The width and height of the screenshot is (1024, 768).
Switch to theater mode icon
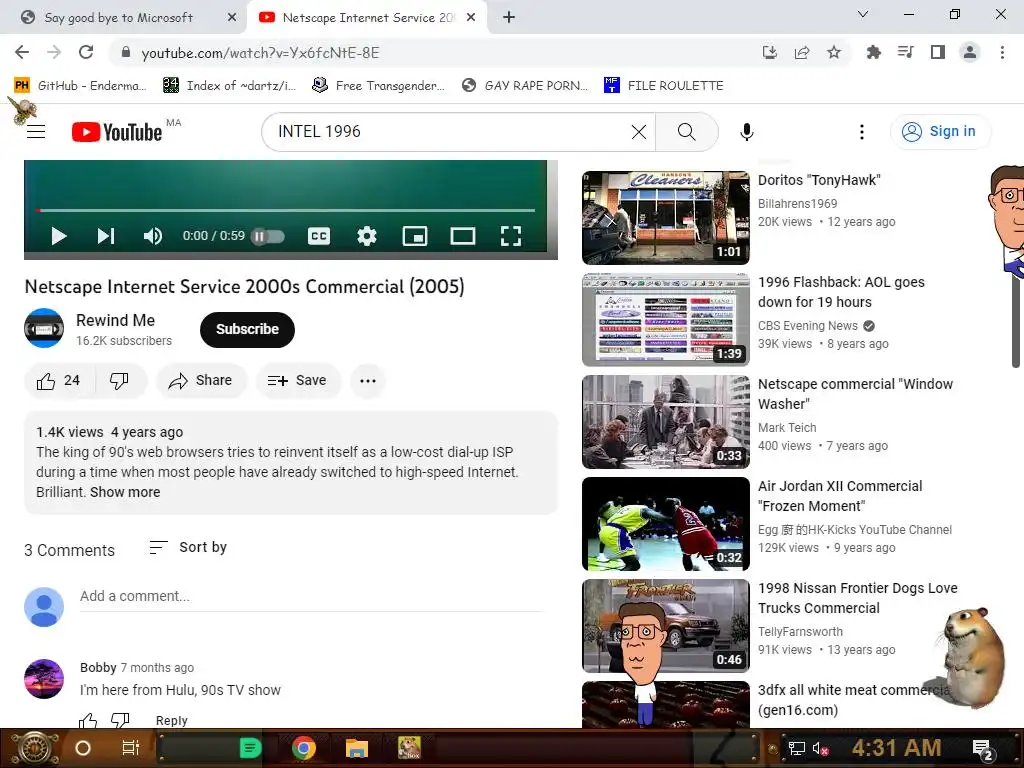pyautogui.click(x=463, y=236)
